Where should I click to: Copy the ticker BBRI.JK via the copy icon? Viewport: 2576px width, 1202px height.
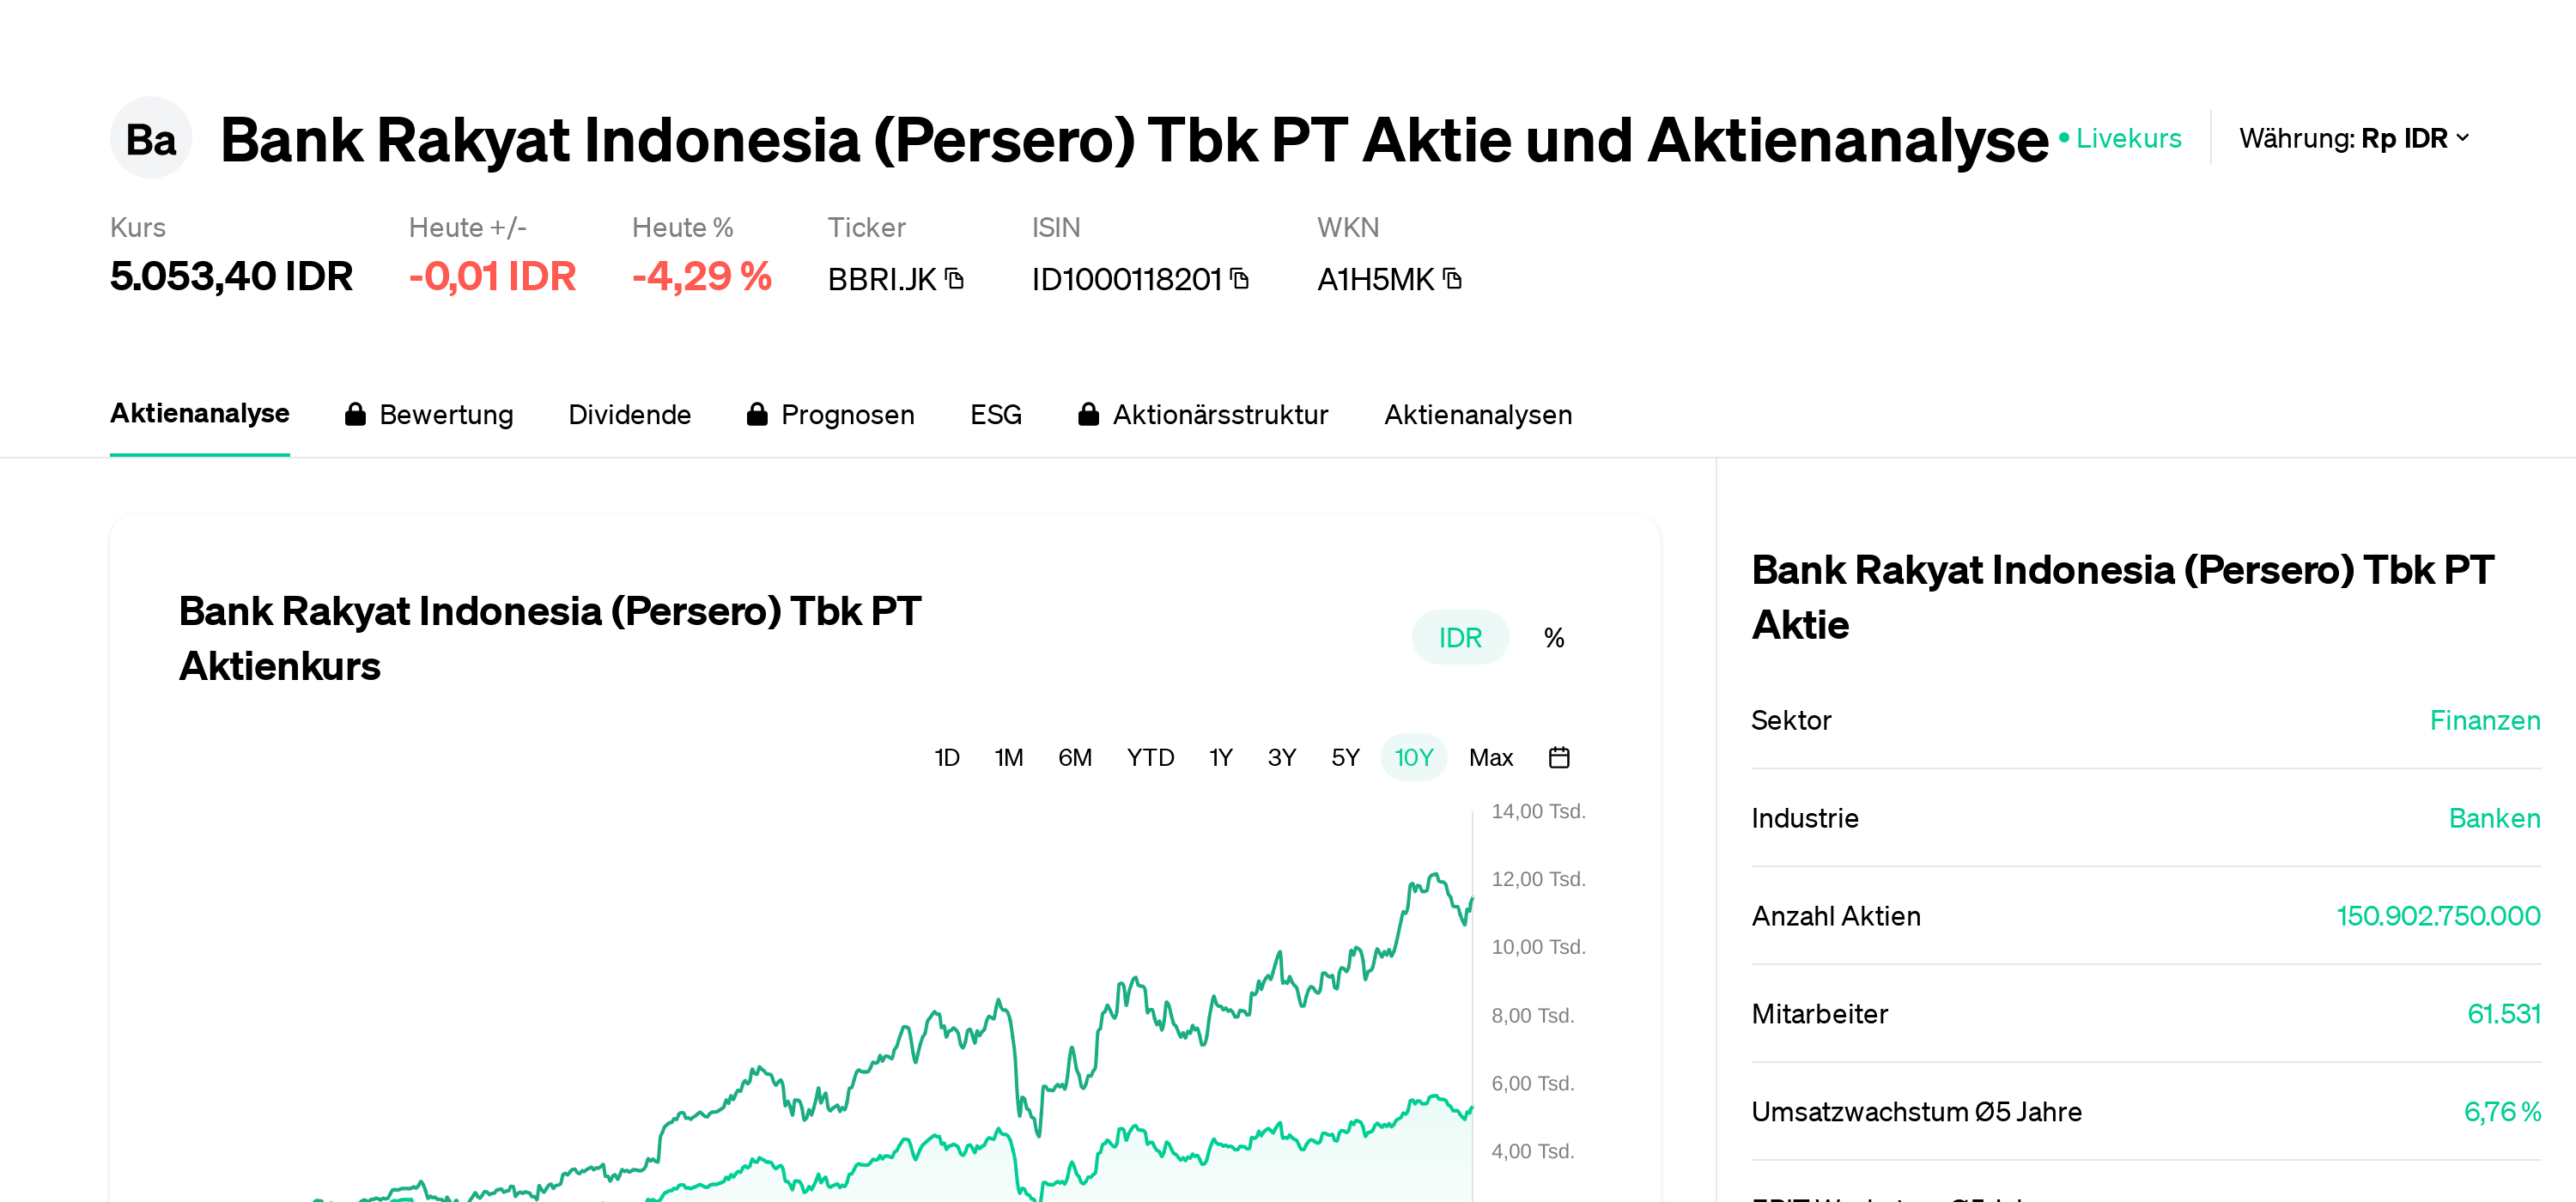pos(955,280)
